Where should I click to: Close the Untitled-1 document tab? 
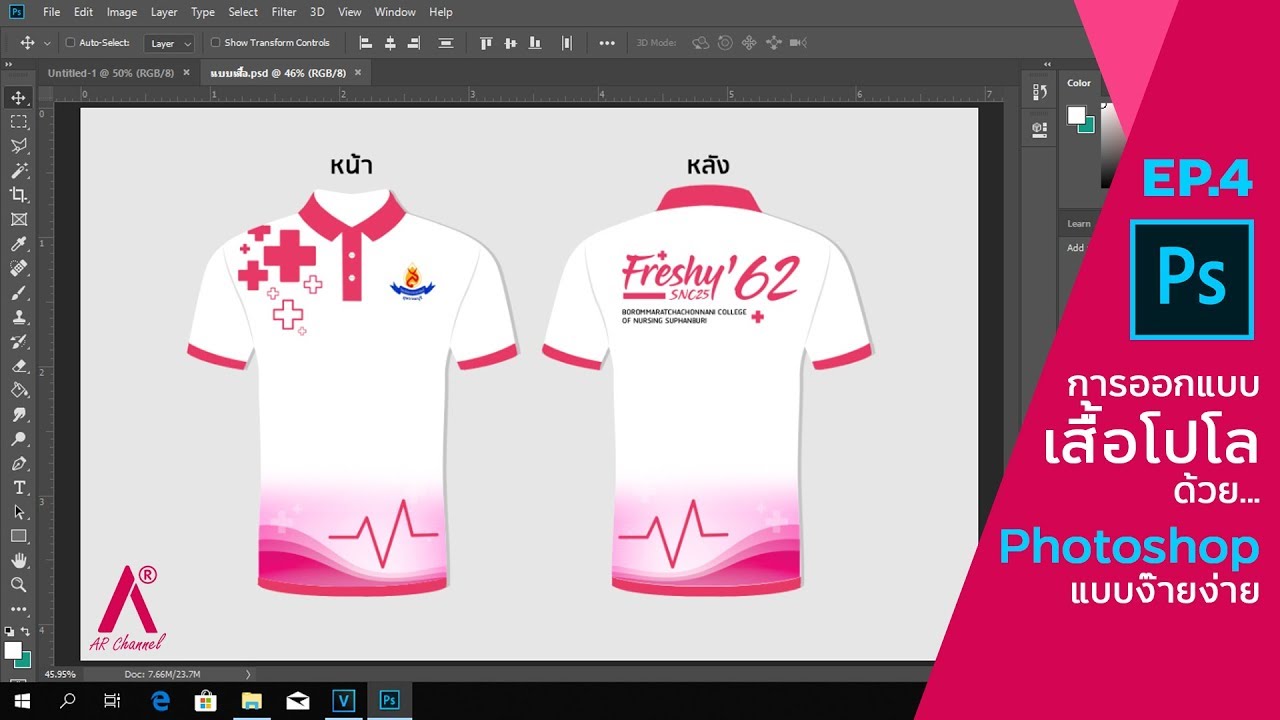tap(186, 73)
